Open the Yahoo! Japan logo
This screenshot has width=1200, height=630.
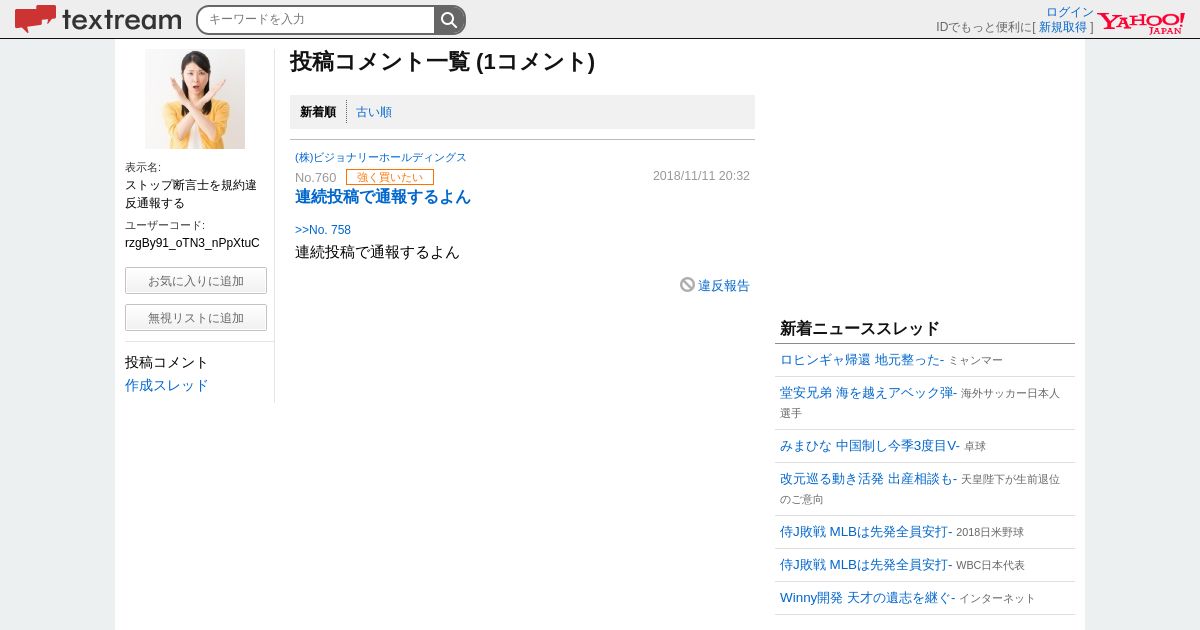[x=1141, y=22]
